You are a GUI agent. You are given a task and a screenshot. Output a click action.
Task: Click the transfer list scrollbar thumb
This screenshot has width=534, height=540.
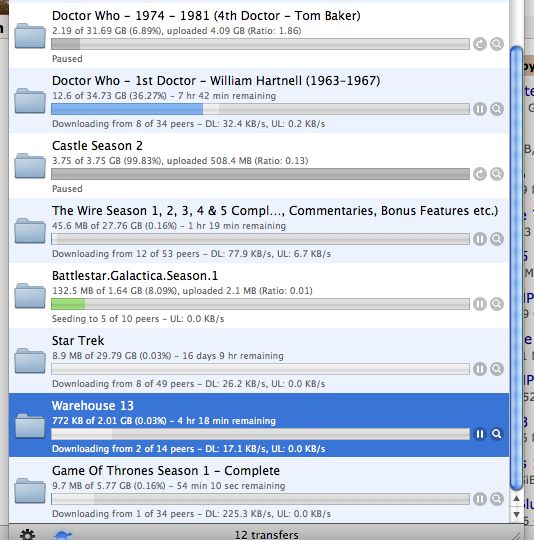click(516, 268)
